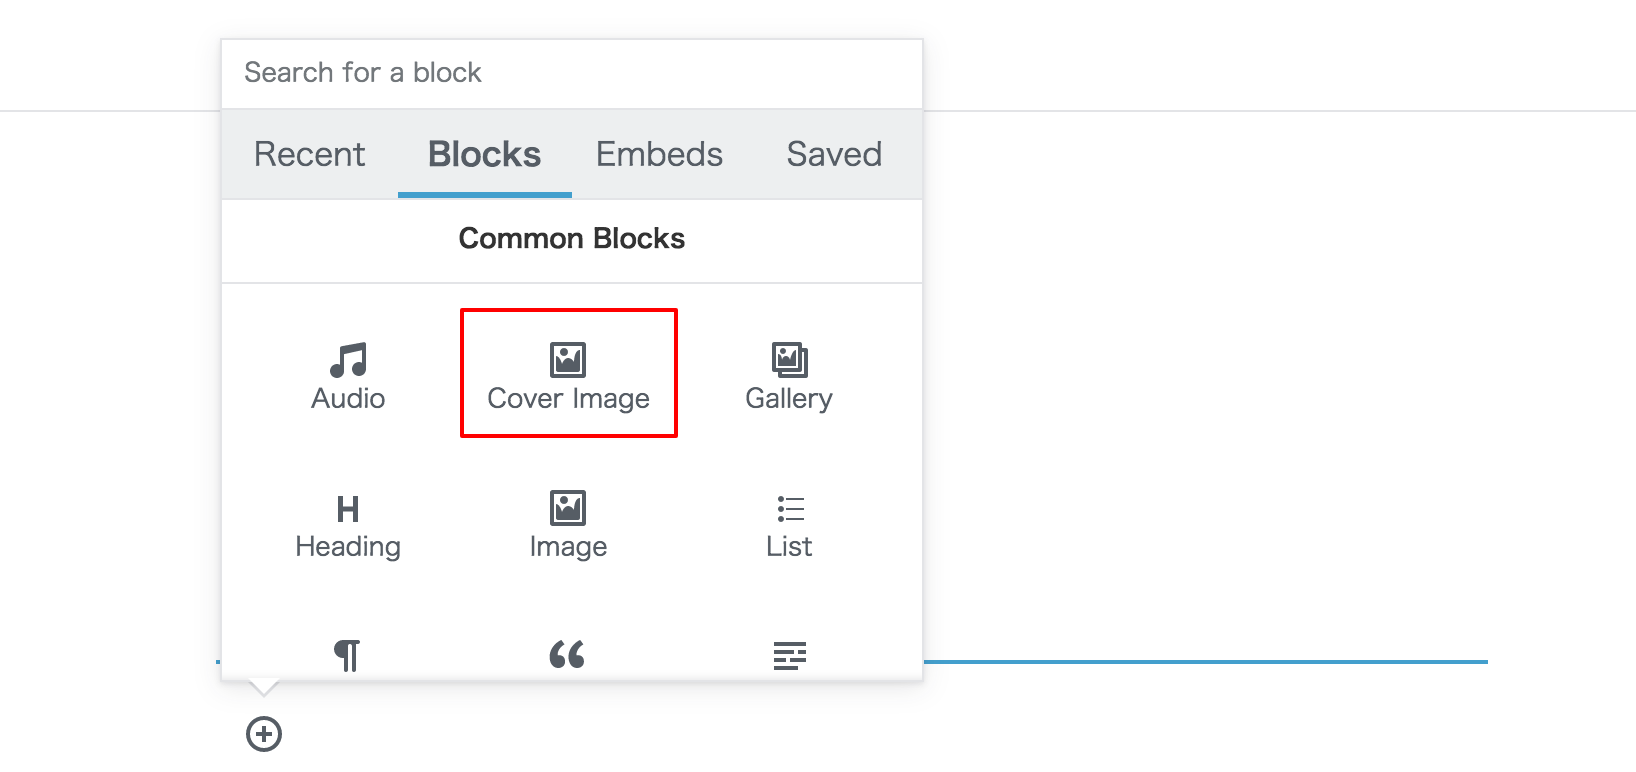Click the Search for a block field
Image resolution: width=1636 pixels, height=772 pixels.
[x=571, y=72]
